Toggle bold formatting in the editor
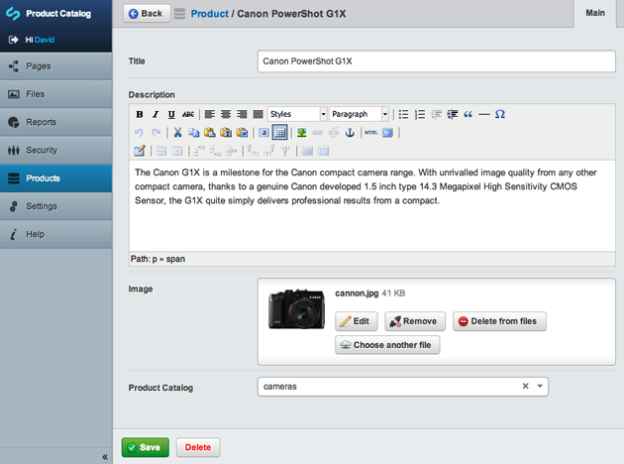The width and height of the screenshot is (624, 464). 139,114
